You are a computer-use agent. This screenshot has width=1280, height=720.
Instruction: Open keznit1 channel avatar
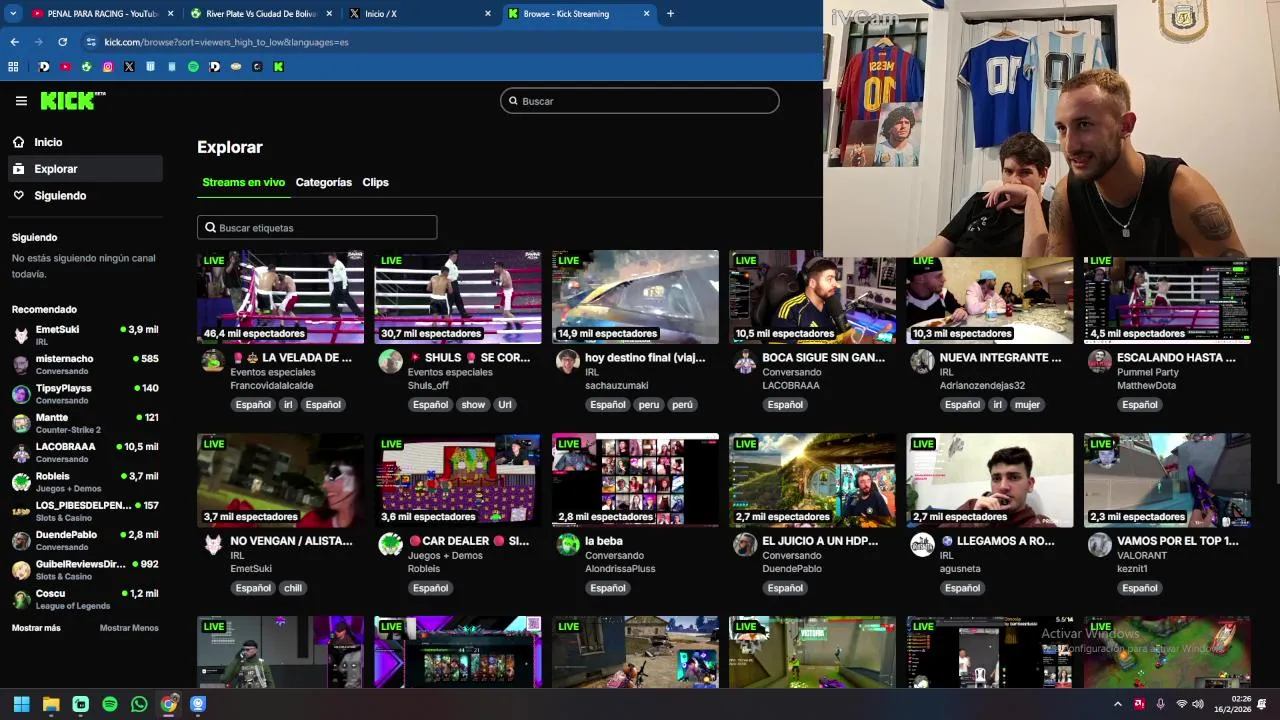tap(1100, 544)
